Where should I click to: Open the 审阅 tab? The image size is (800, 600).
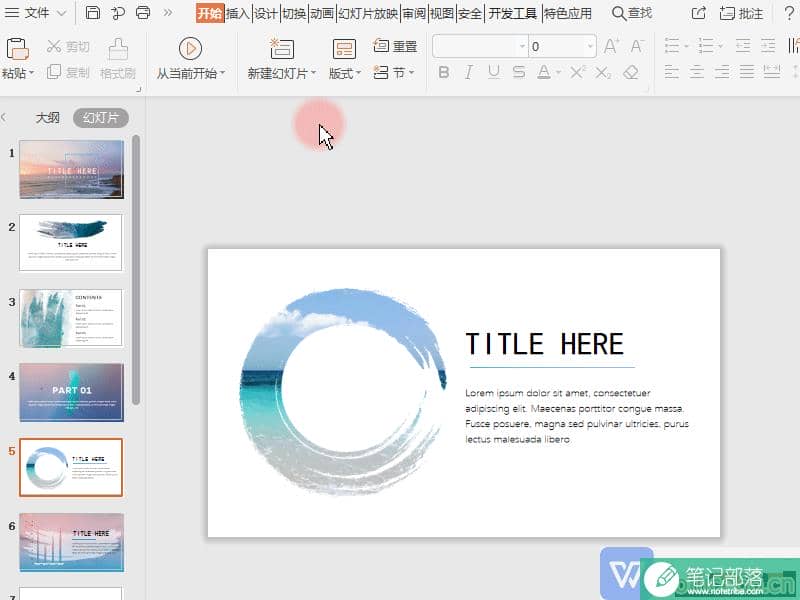414,13
